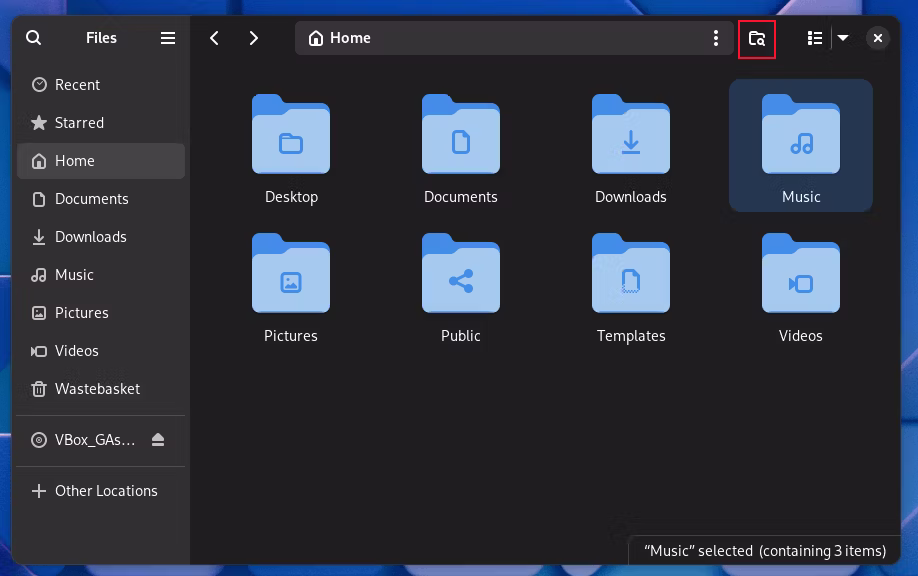Open the Files hamburger menu
This screenshot has height=576, width=918.
tap(168, 38)
